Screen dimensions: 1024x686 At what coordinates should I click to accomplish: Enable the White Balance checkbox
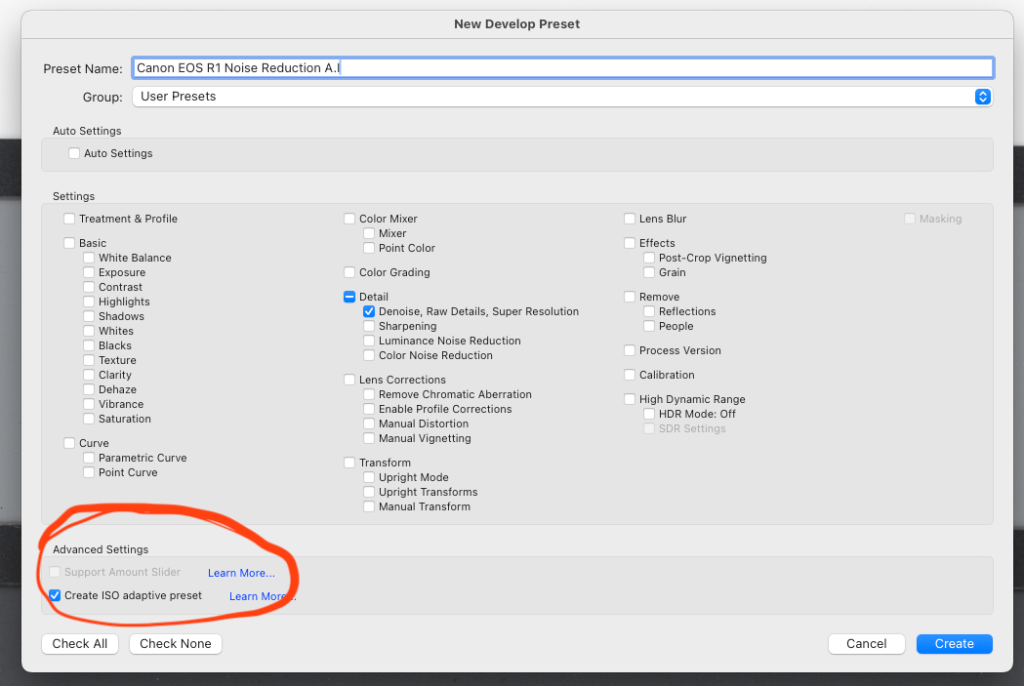click(x=89, y=258)
